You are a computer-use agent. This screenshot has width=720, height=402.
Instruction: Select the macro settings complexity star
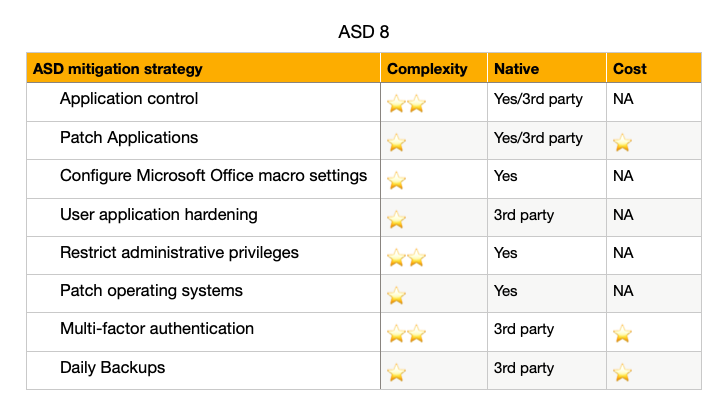(x=396, y=181)
